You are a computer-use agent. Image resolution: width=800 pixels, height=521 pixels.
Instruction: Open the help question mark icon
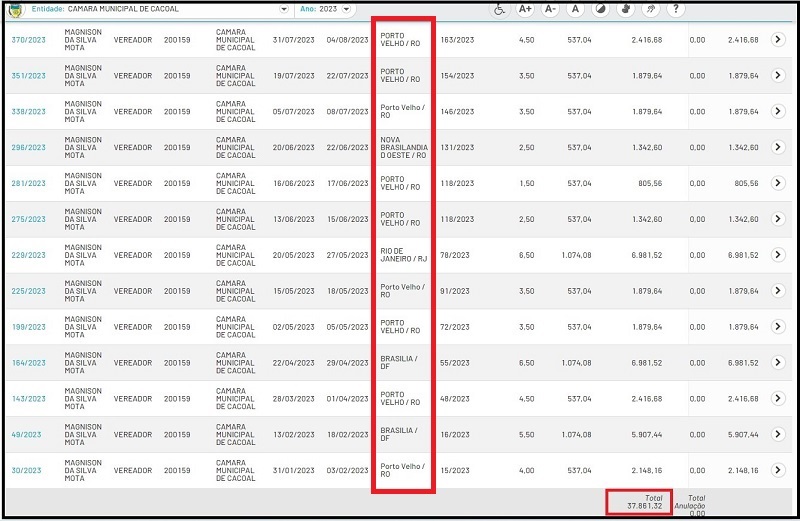[x=677, y=9]
